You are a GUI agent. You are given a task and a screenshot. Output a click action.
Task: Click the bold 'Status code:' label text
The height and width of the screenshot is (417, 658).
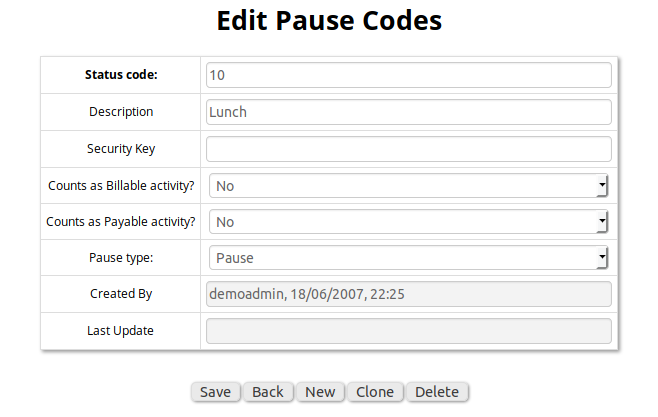point(121,75)
